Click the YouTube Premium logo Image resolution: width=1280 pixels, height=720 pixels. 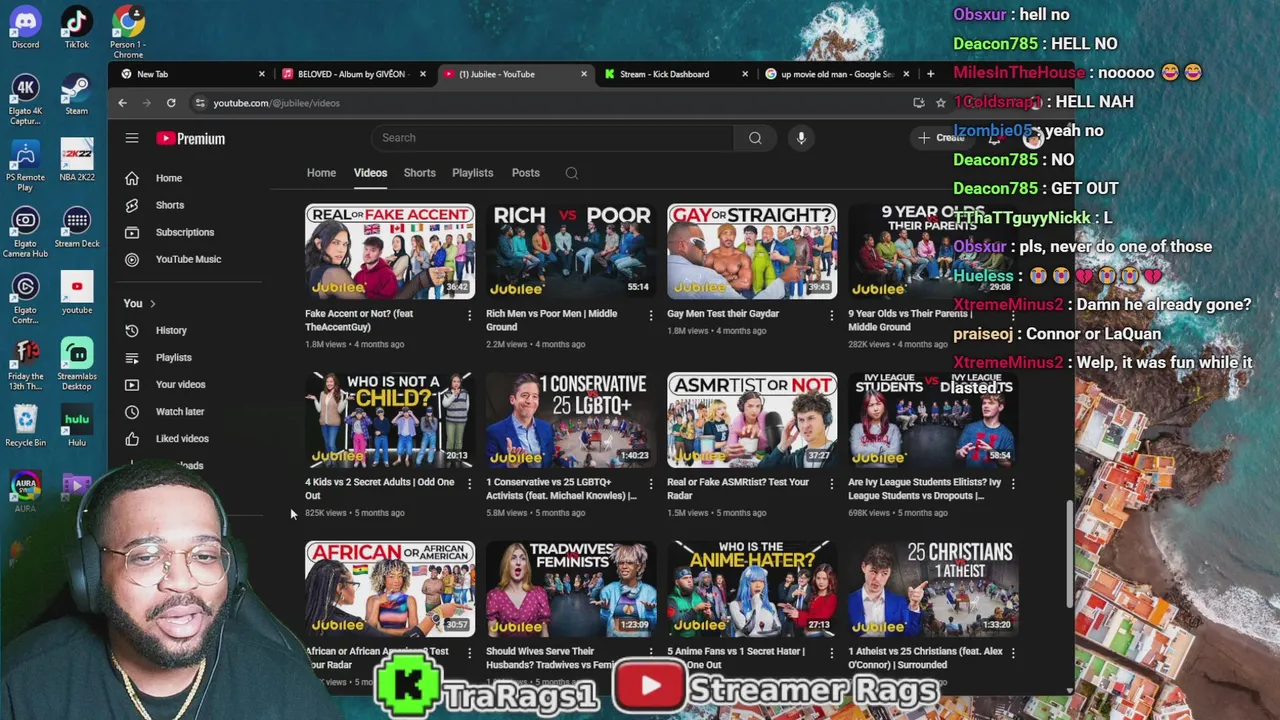pos(191,138)
